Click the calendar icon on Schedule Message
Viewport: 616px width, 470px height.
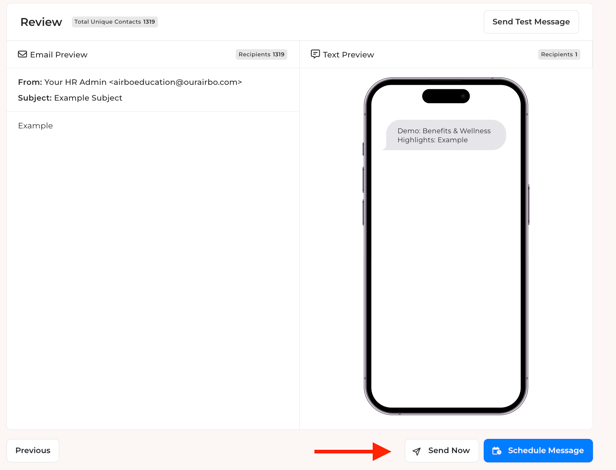click(x=497, y=451)
